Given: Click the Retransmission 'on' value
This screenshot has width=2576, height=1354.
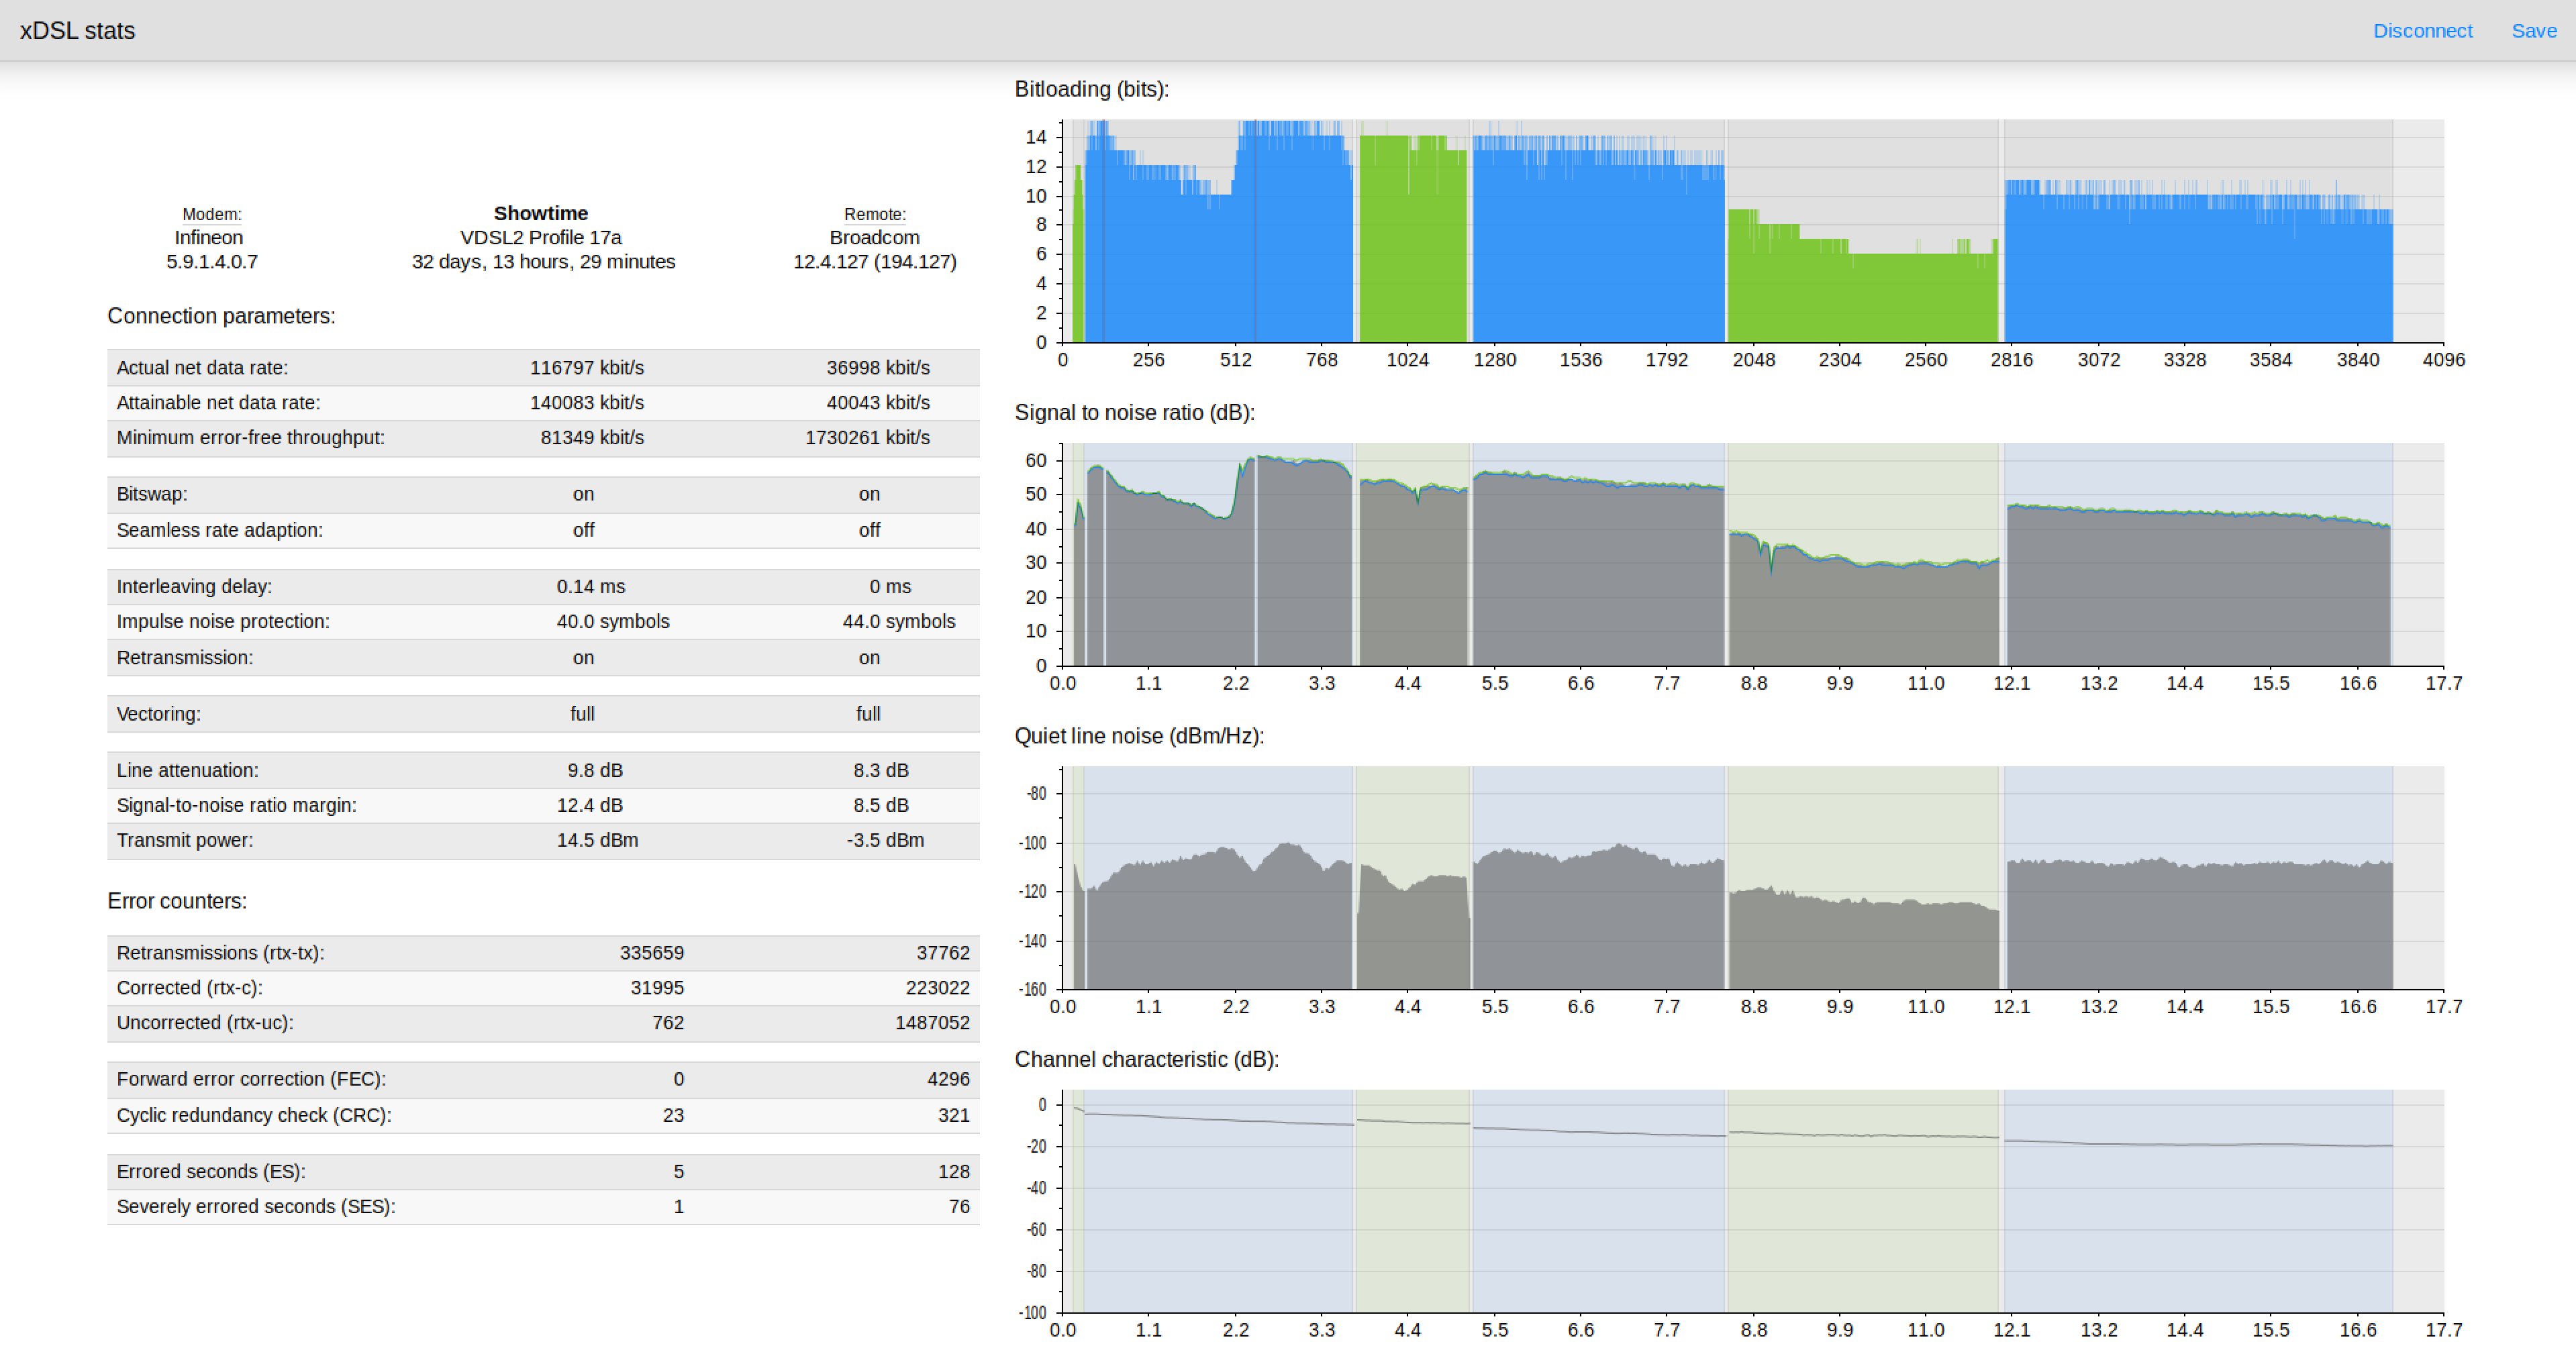Looking at the screenshot, I should coord(583,658).
